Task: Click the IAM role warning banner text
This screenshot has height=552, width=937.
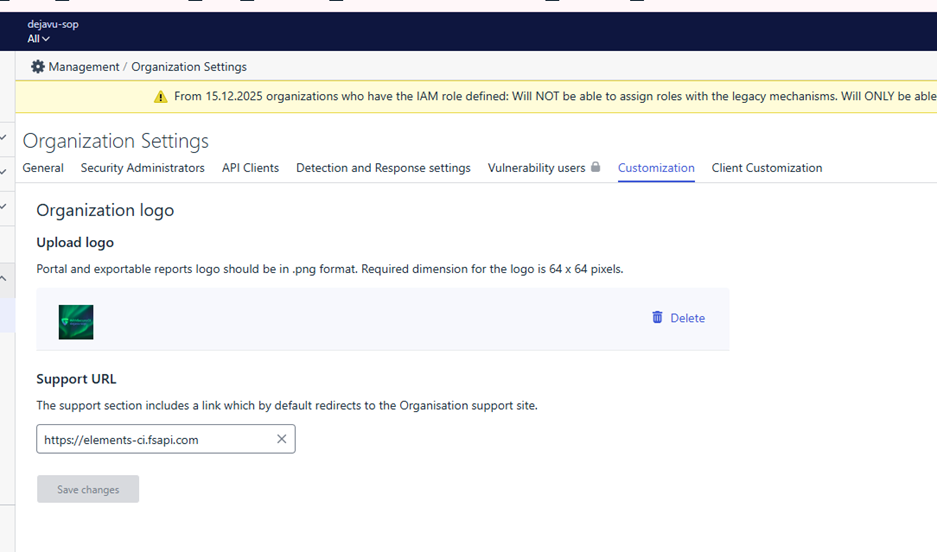Action: click(555, 96)
